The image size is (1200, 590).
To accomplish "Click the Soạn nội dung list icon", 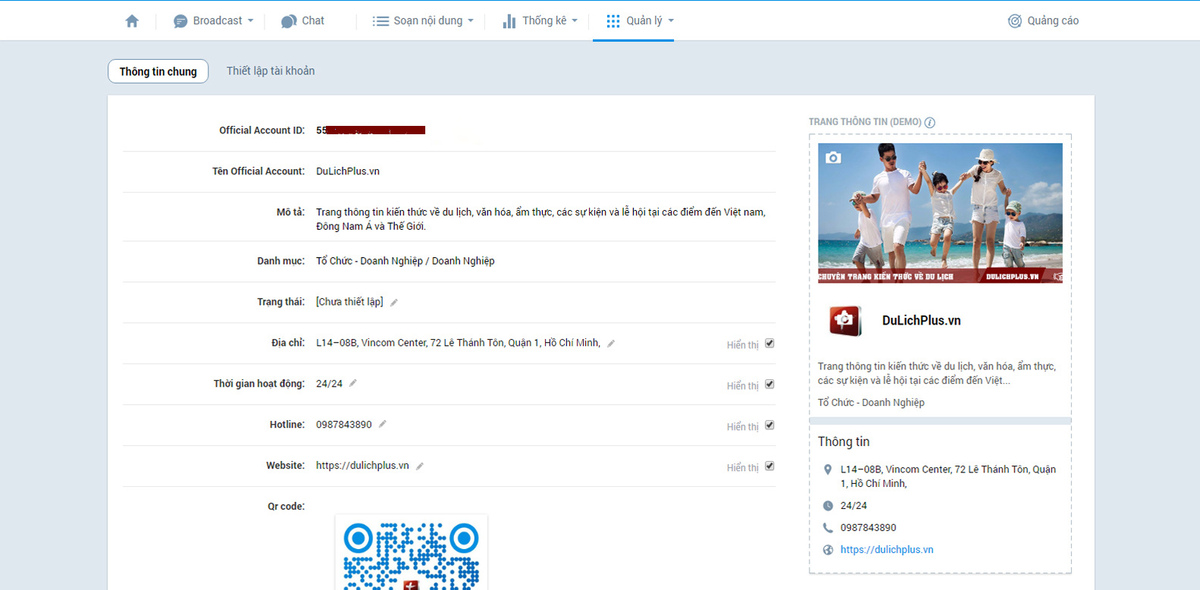I will 380,21.
